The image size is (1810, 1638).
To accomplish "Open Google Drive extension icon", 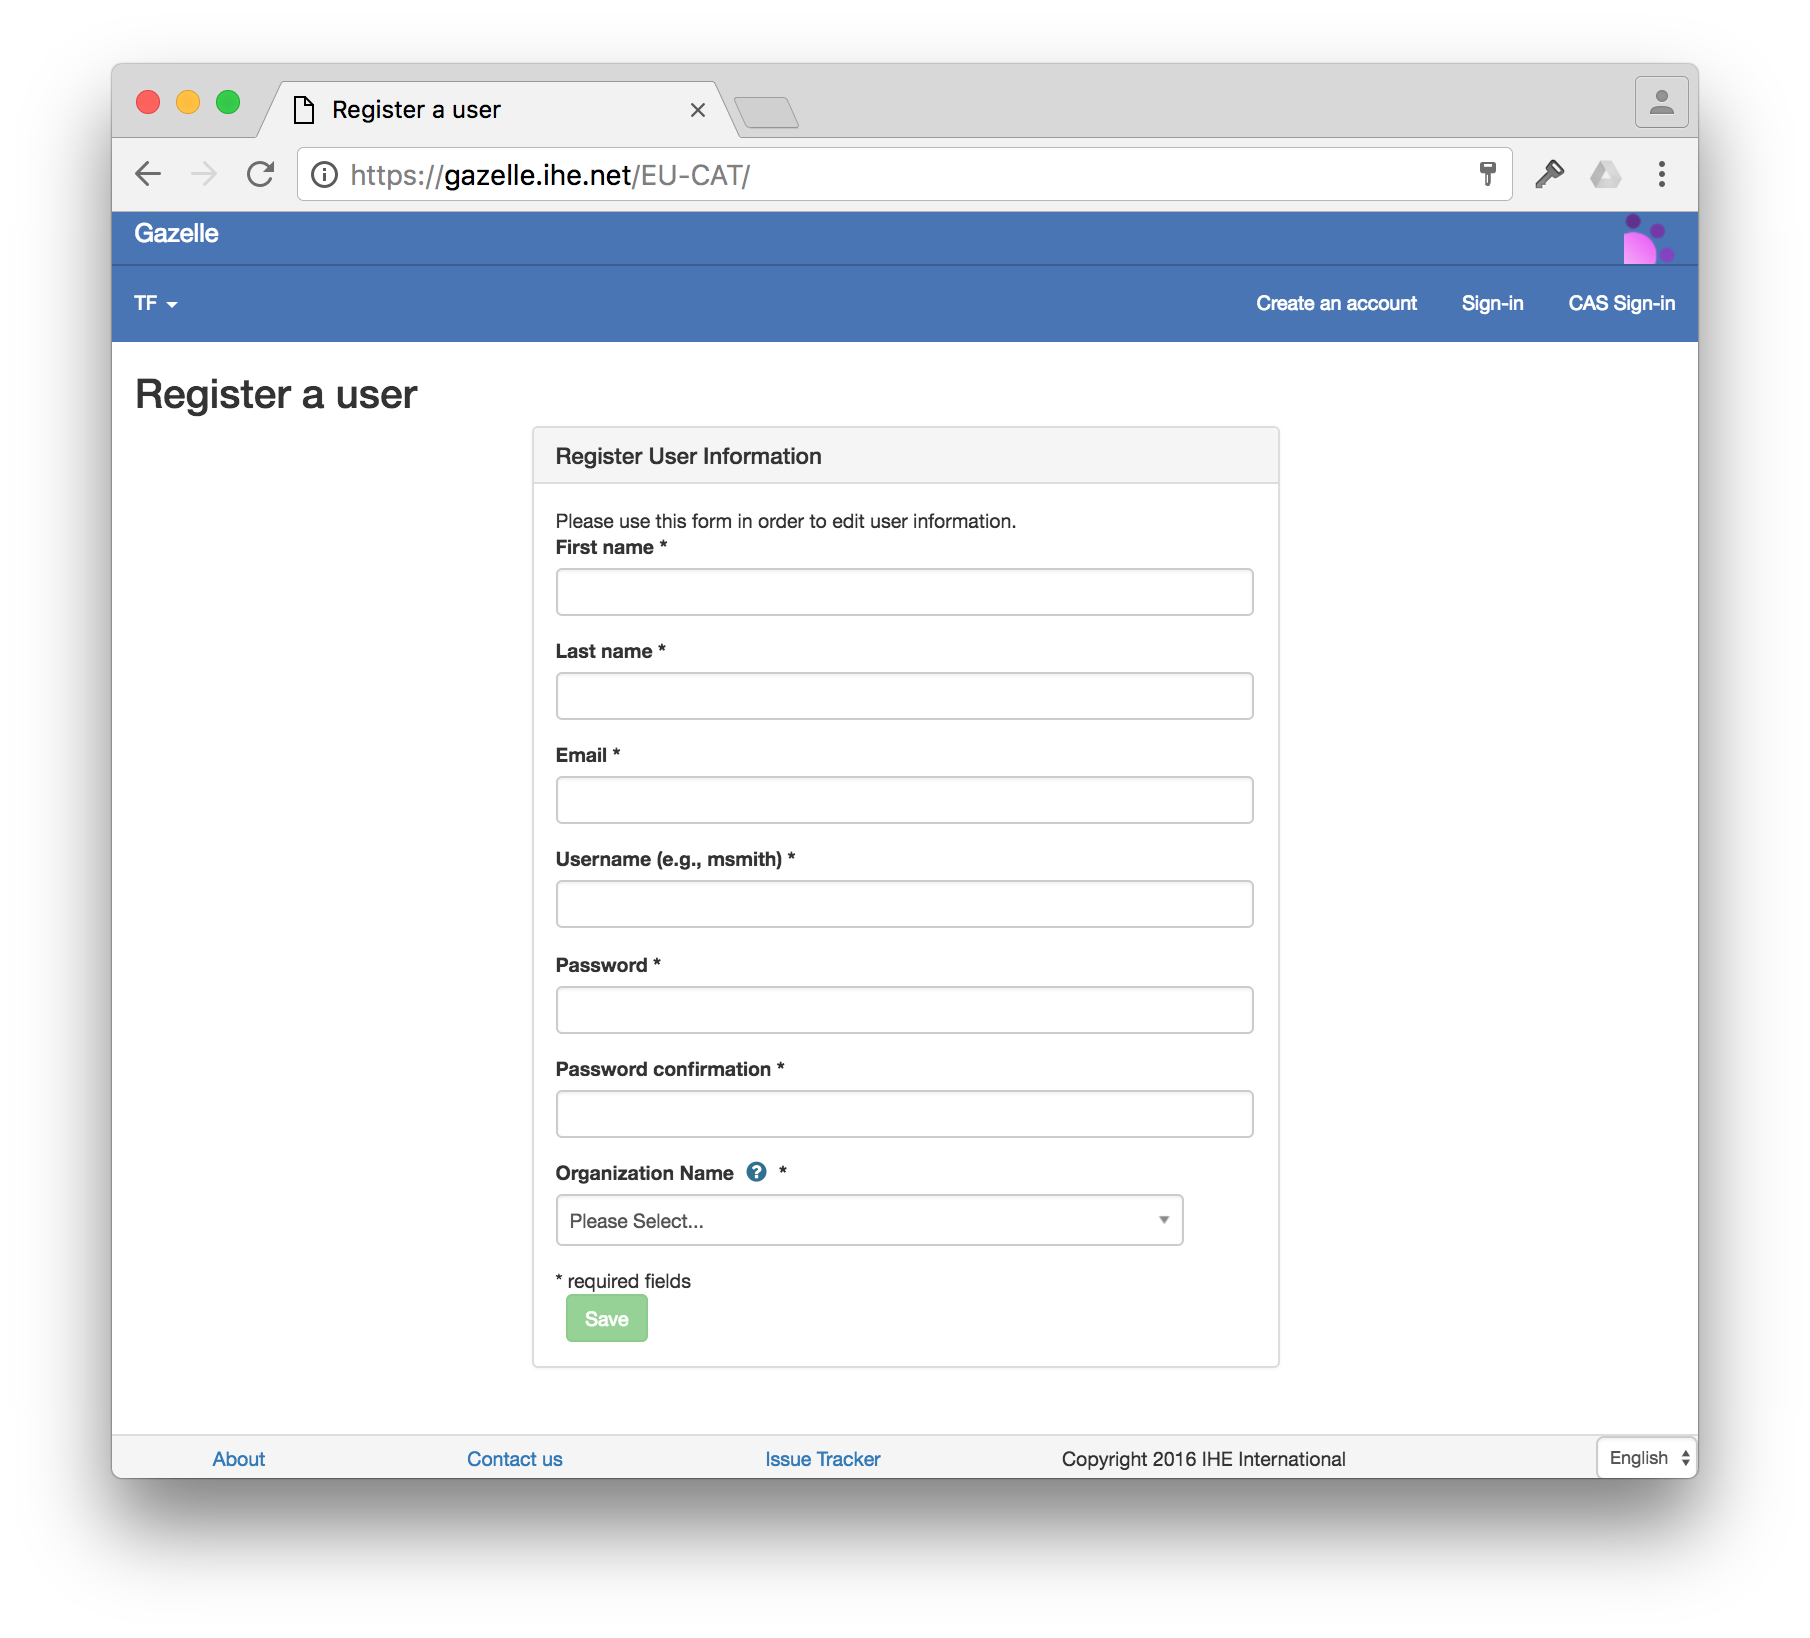I will click(x=1606, y=174).
